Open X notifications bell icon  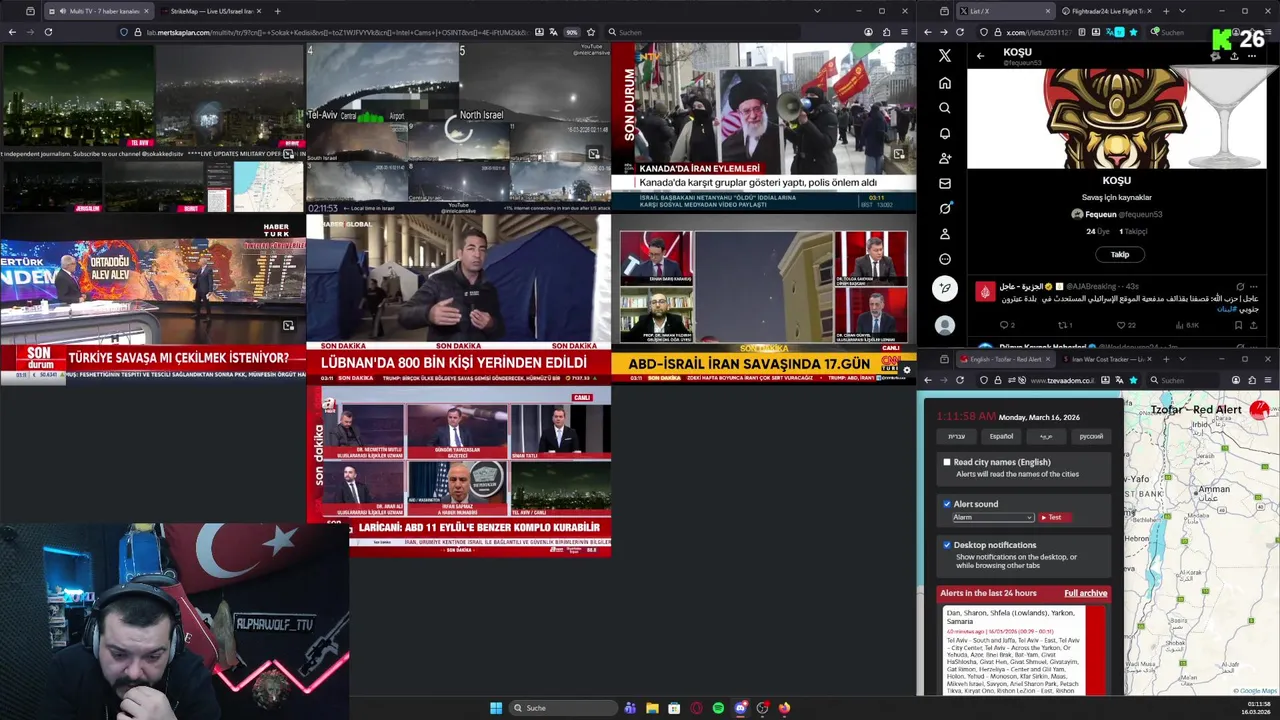pos(945,133)
